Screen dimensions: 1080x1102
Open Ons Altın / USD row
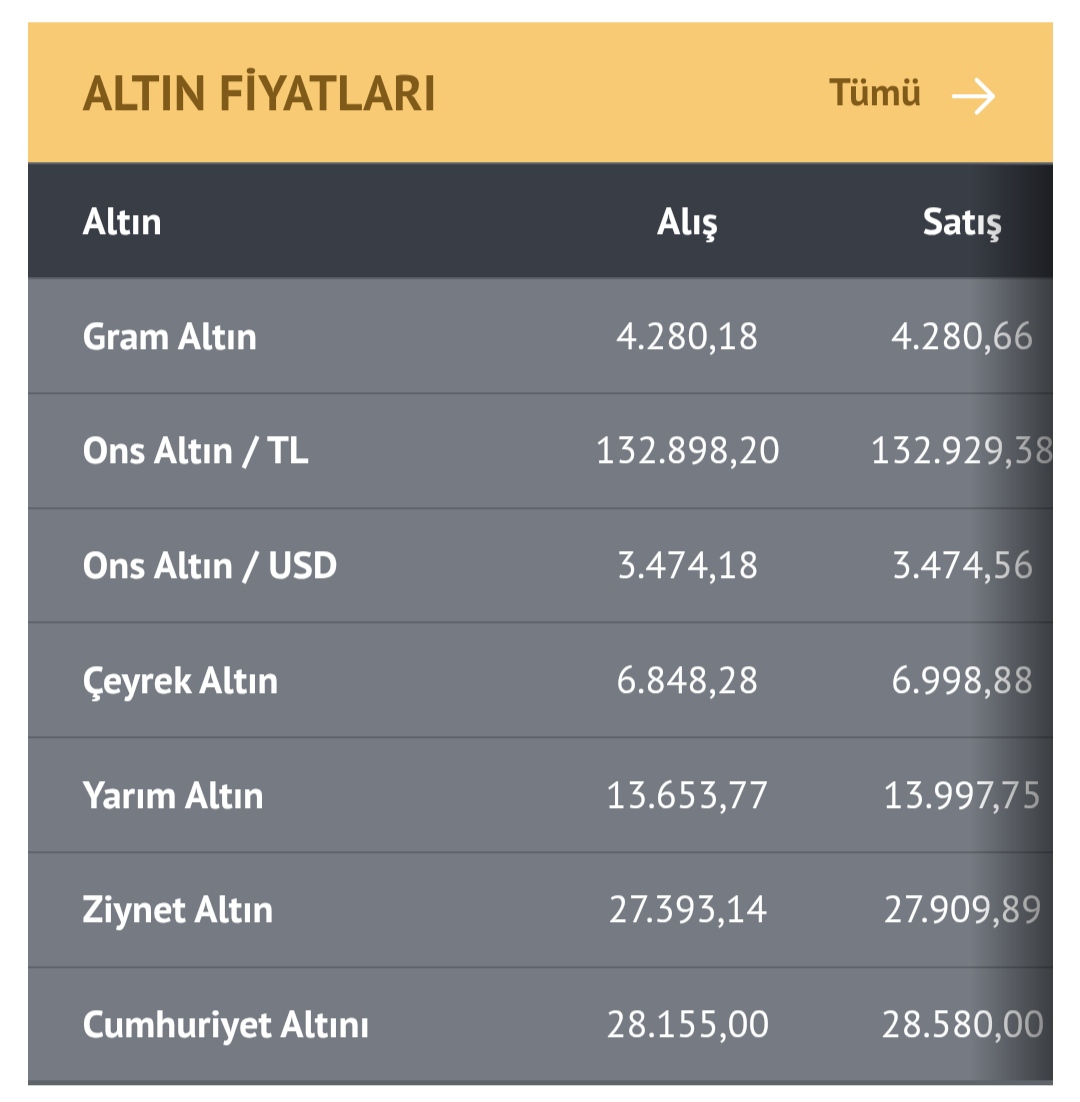pos(210,566)
